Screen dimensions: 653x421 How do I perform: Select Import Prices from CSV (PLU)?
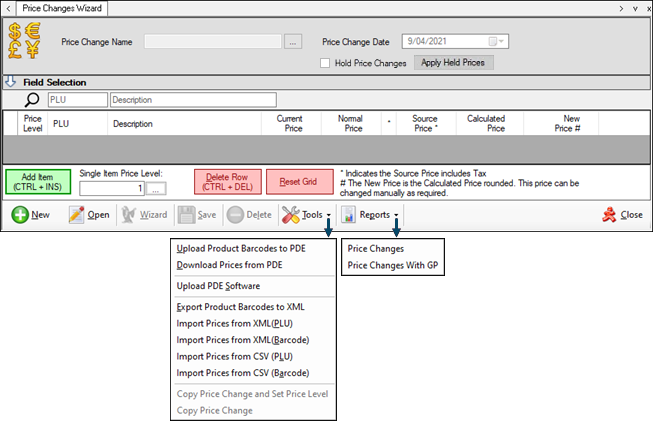pos(234,356)
